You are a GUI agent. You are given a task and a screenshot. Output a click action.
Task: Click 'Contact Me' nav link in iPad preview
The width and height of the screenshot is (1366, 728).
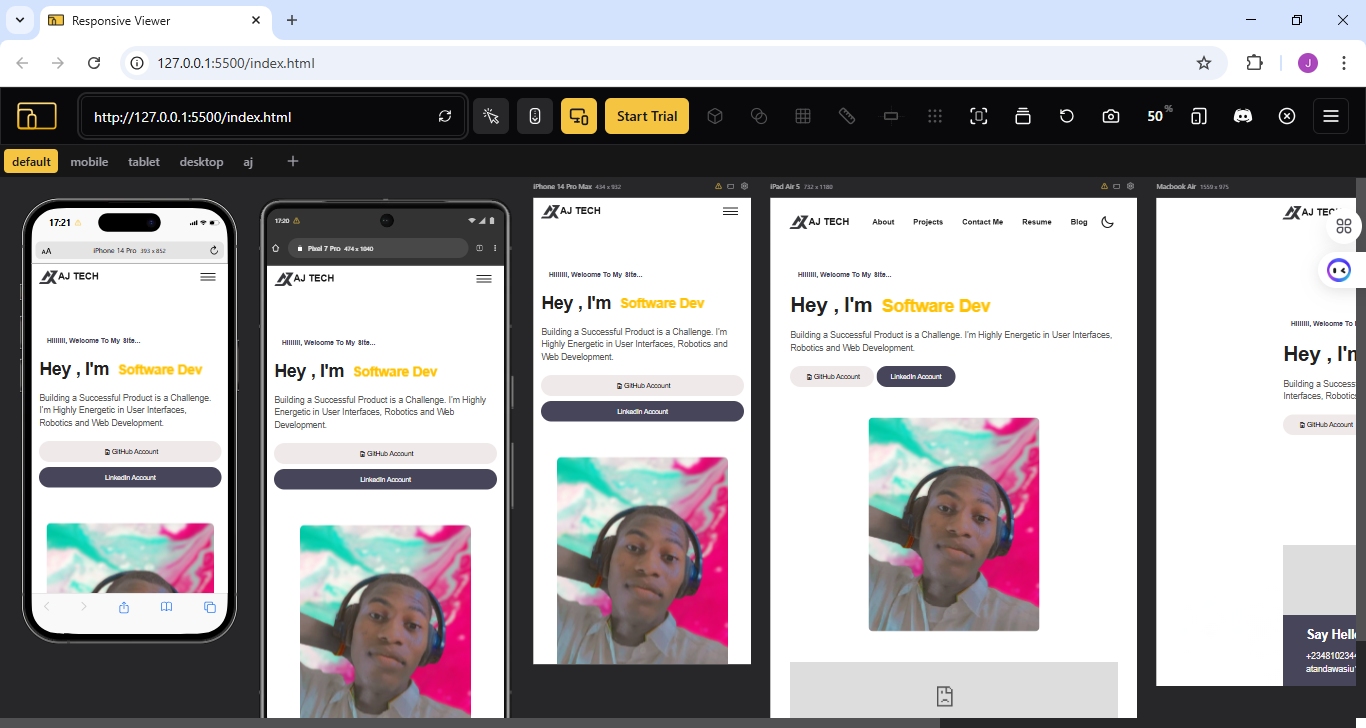click(982, 222)
